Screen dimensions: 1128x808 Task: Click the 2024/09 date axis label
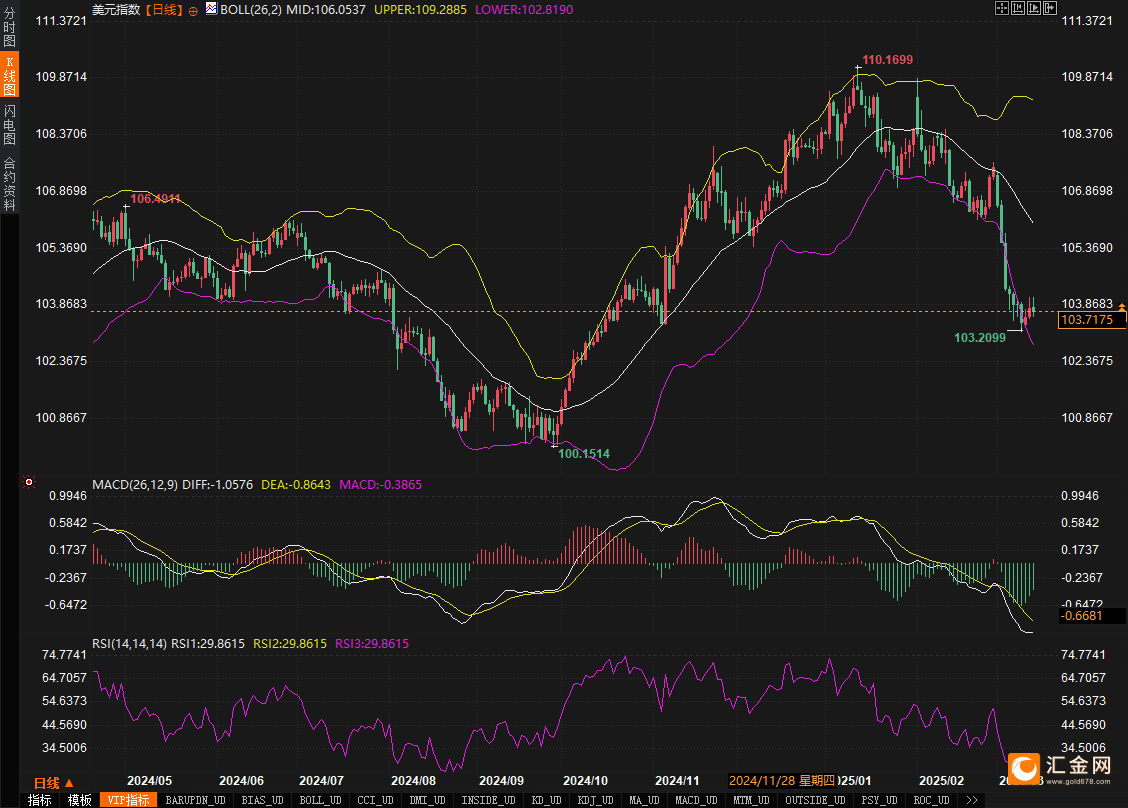pyautogui.click(x=501, y=781)
